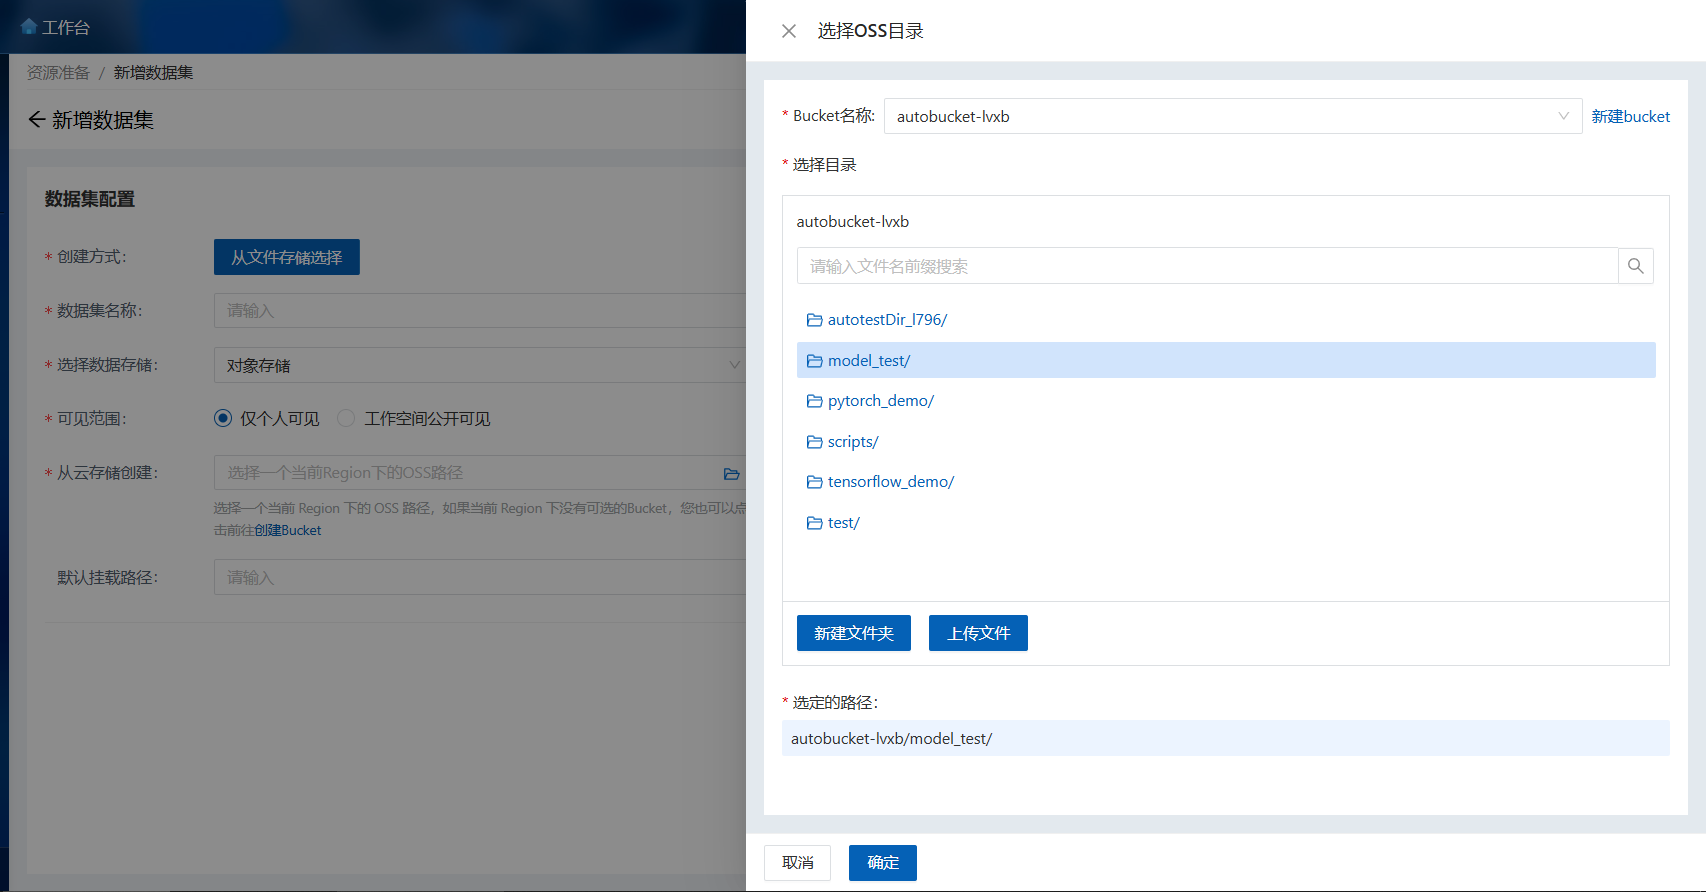Click the back arrow beside 新增数据集
Viewport: 1706px width, 892px height.
pos(36,120)
